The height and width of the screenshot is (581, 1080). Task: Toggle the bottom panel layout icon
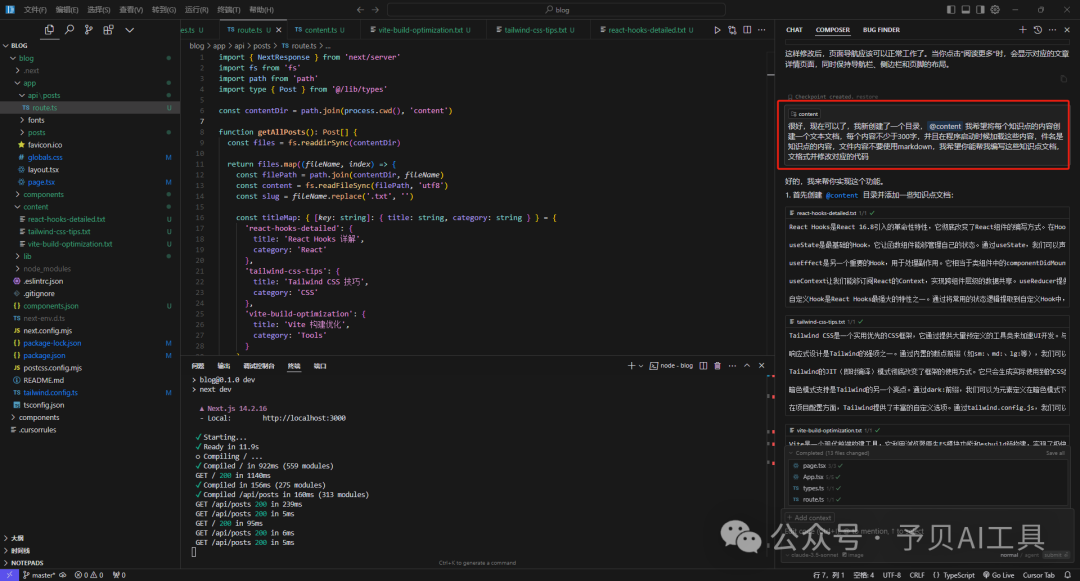tap(966, 10)
